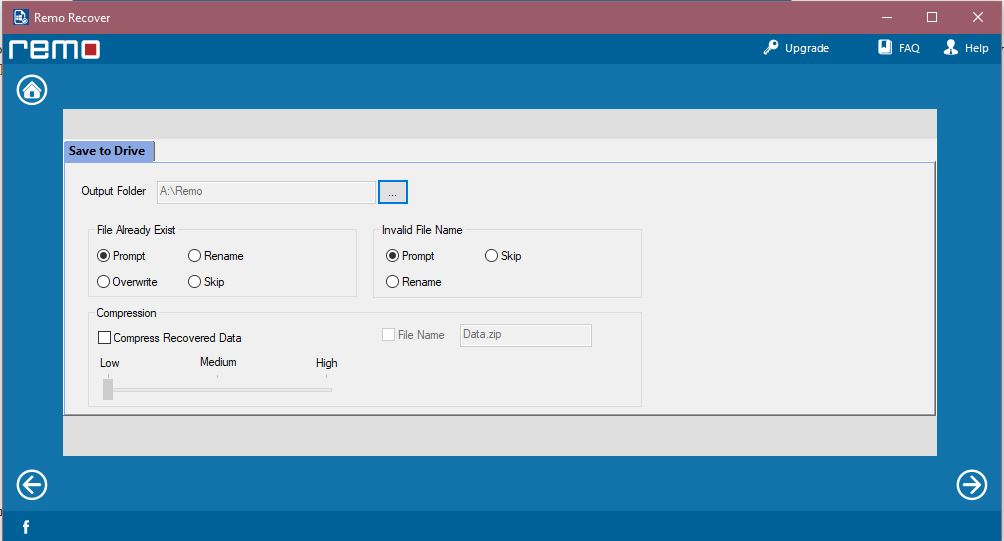Image resolution: width=1004 pixels, height=541 pixels.
Task: Proceed with the right arrow icon
Action: [x=971, y=485]
